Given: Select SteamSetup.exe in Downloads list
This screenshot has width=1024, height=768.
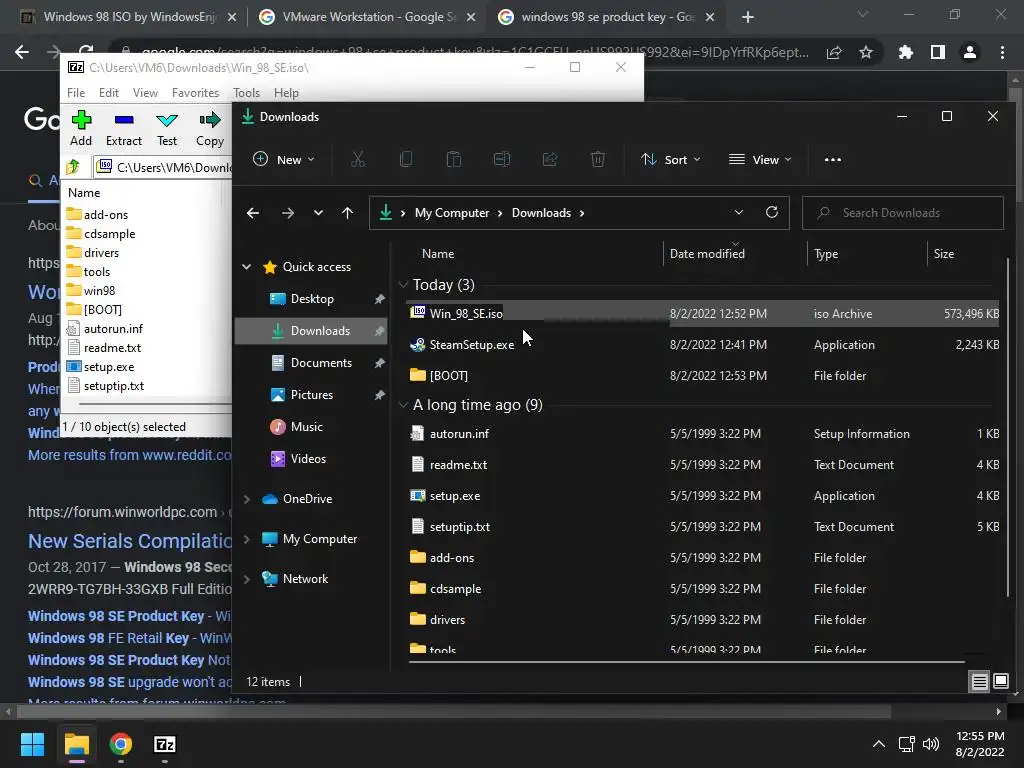Looking at the screenshot, I should pyautogui.click(x=702, y=345).
